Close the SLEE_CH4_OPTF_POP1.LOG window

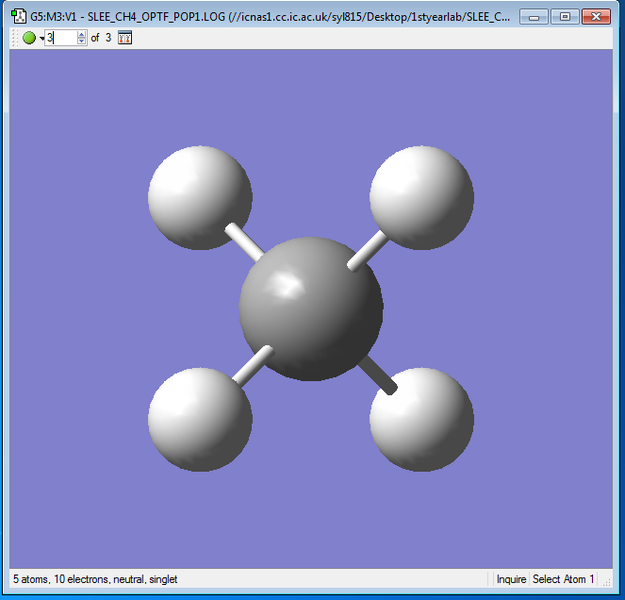click(x=596, y=17)
